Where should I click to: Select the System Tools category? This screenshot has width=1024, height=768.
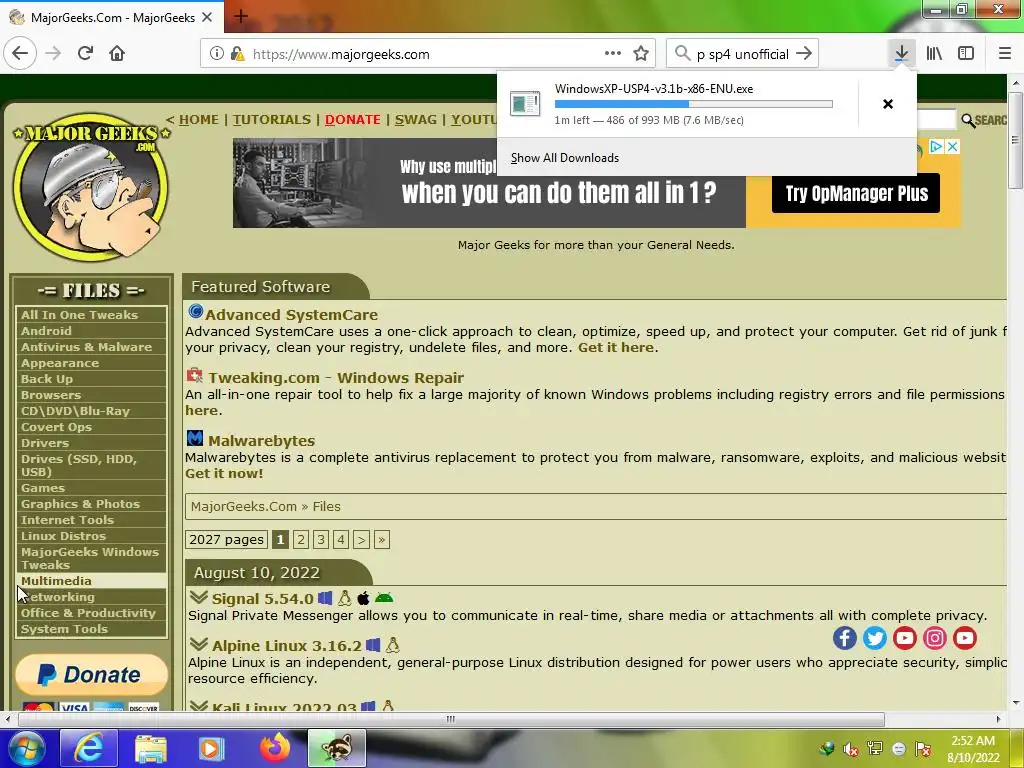tap(91, 629)
